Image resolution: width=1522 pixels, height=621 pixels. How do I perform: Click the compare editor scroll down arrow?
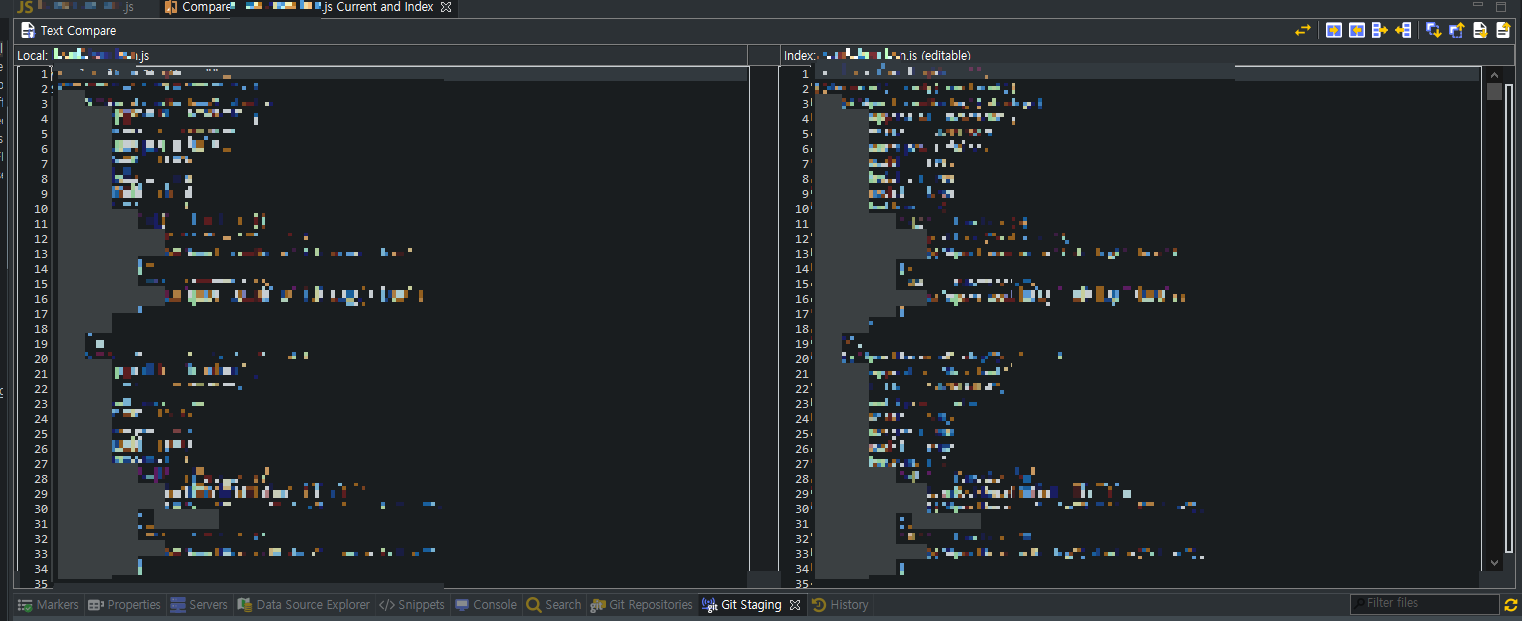[x=1494, y=563]
